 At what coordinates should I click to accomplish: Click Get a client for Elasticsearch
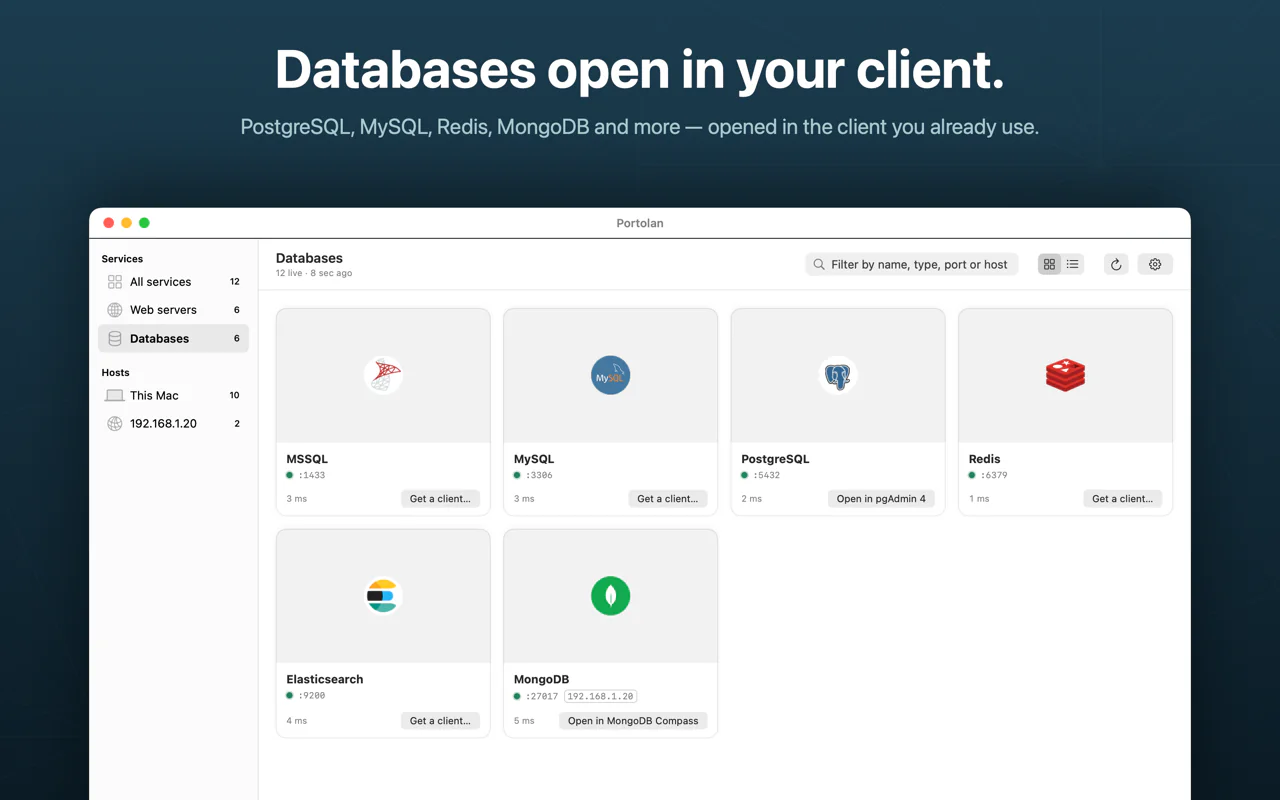(x=440, y=721)
